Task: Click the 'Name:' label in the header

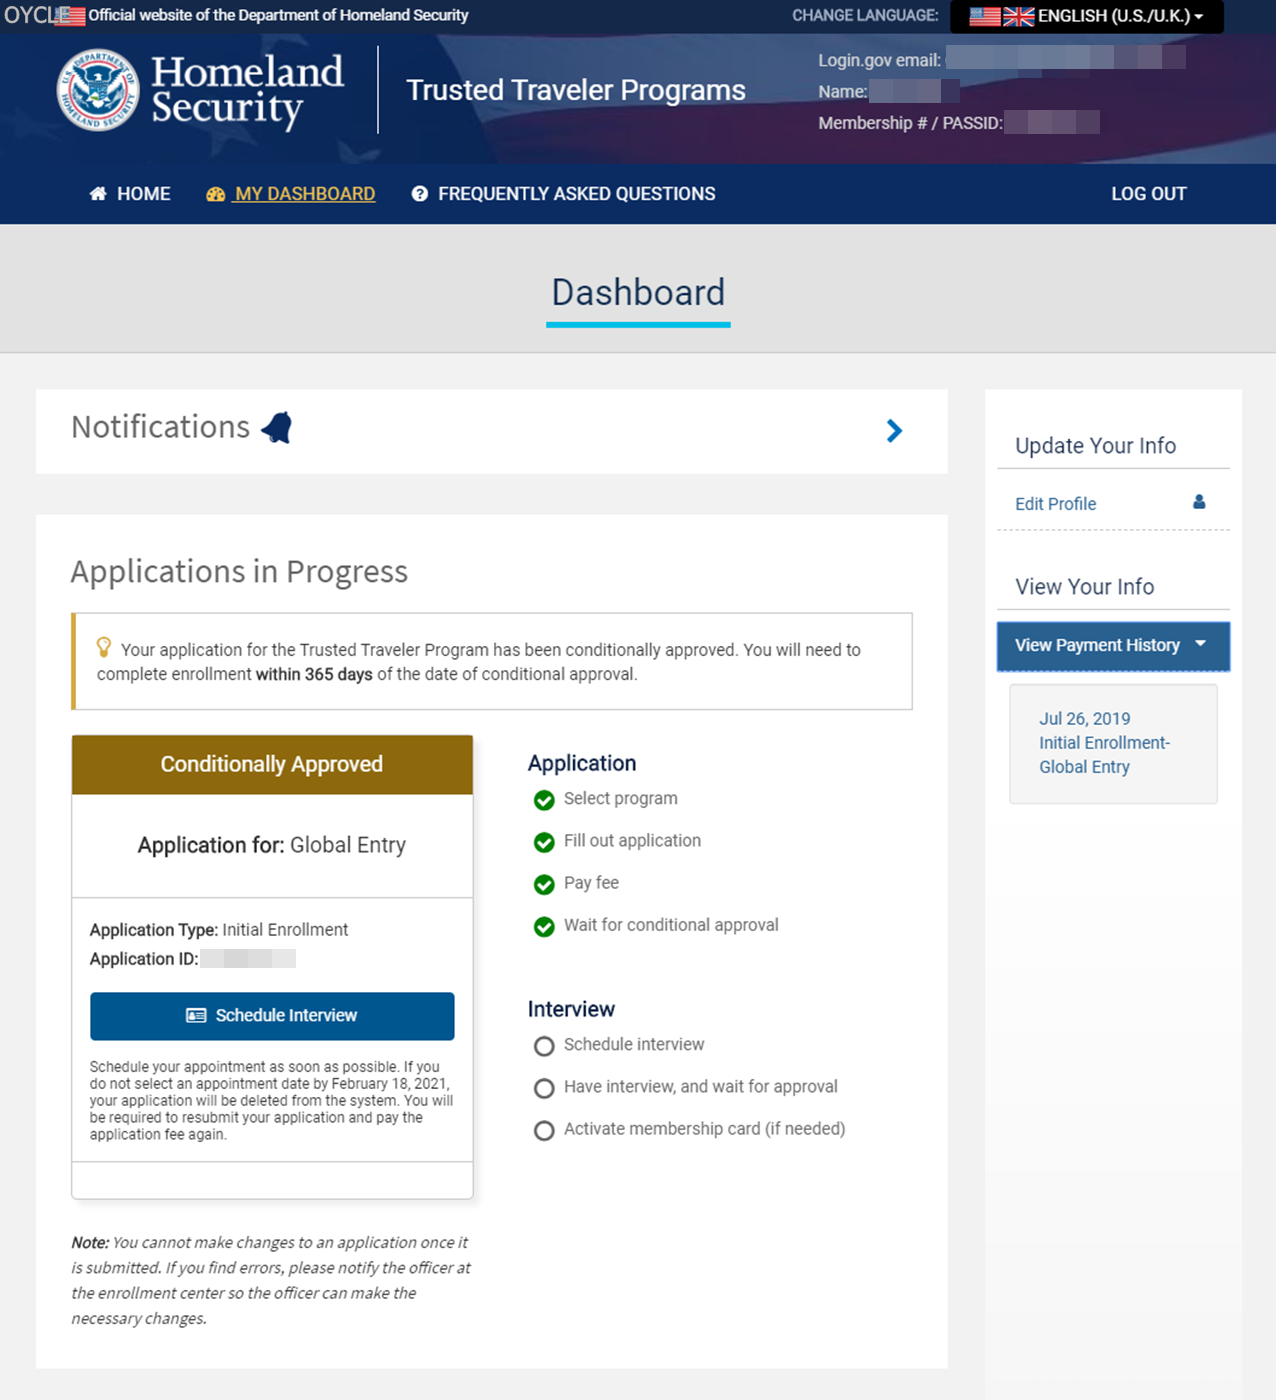Action: click(843, 92)
